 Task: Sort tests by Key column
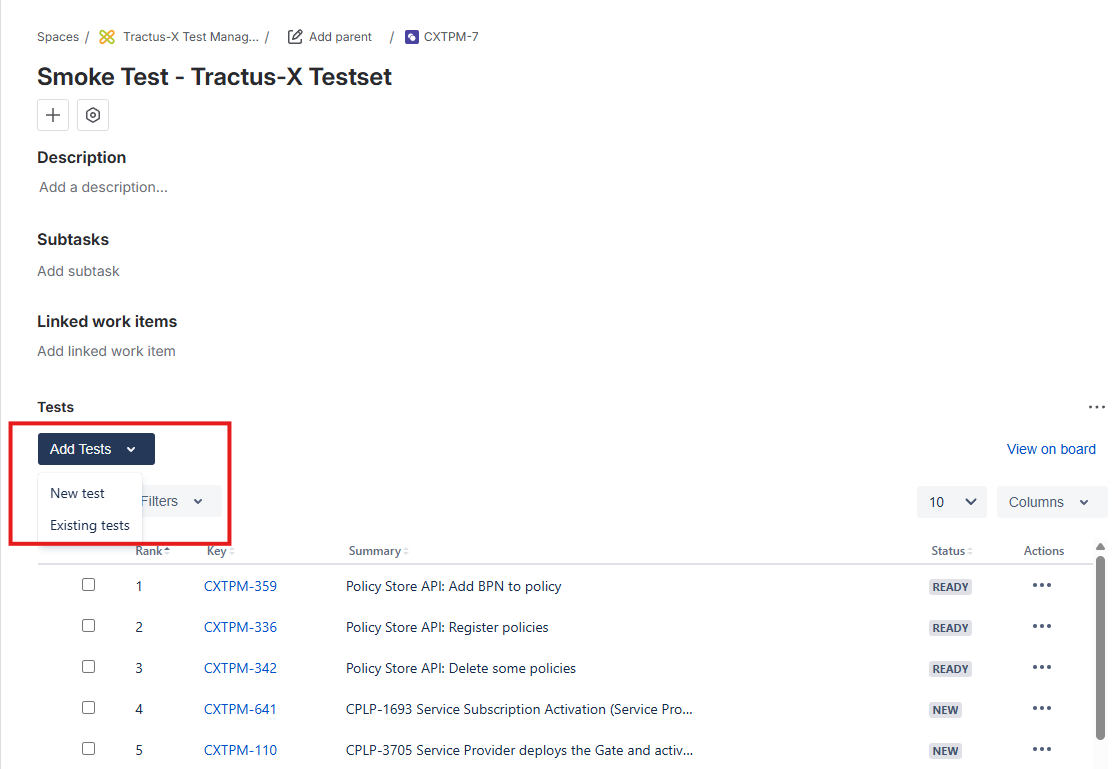(x=221, y=551)
